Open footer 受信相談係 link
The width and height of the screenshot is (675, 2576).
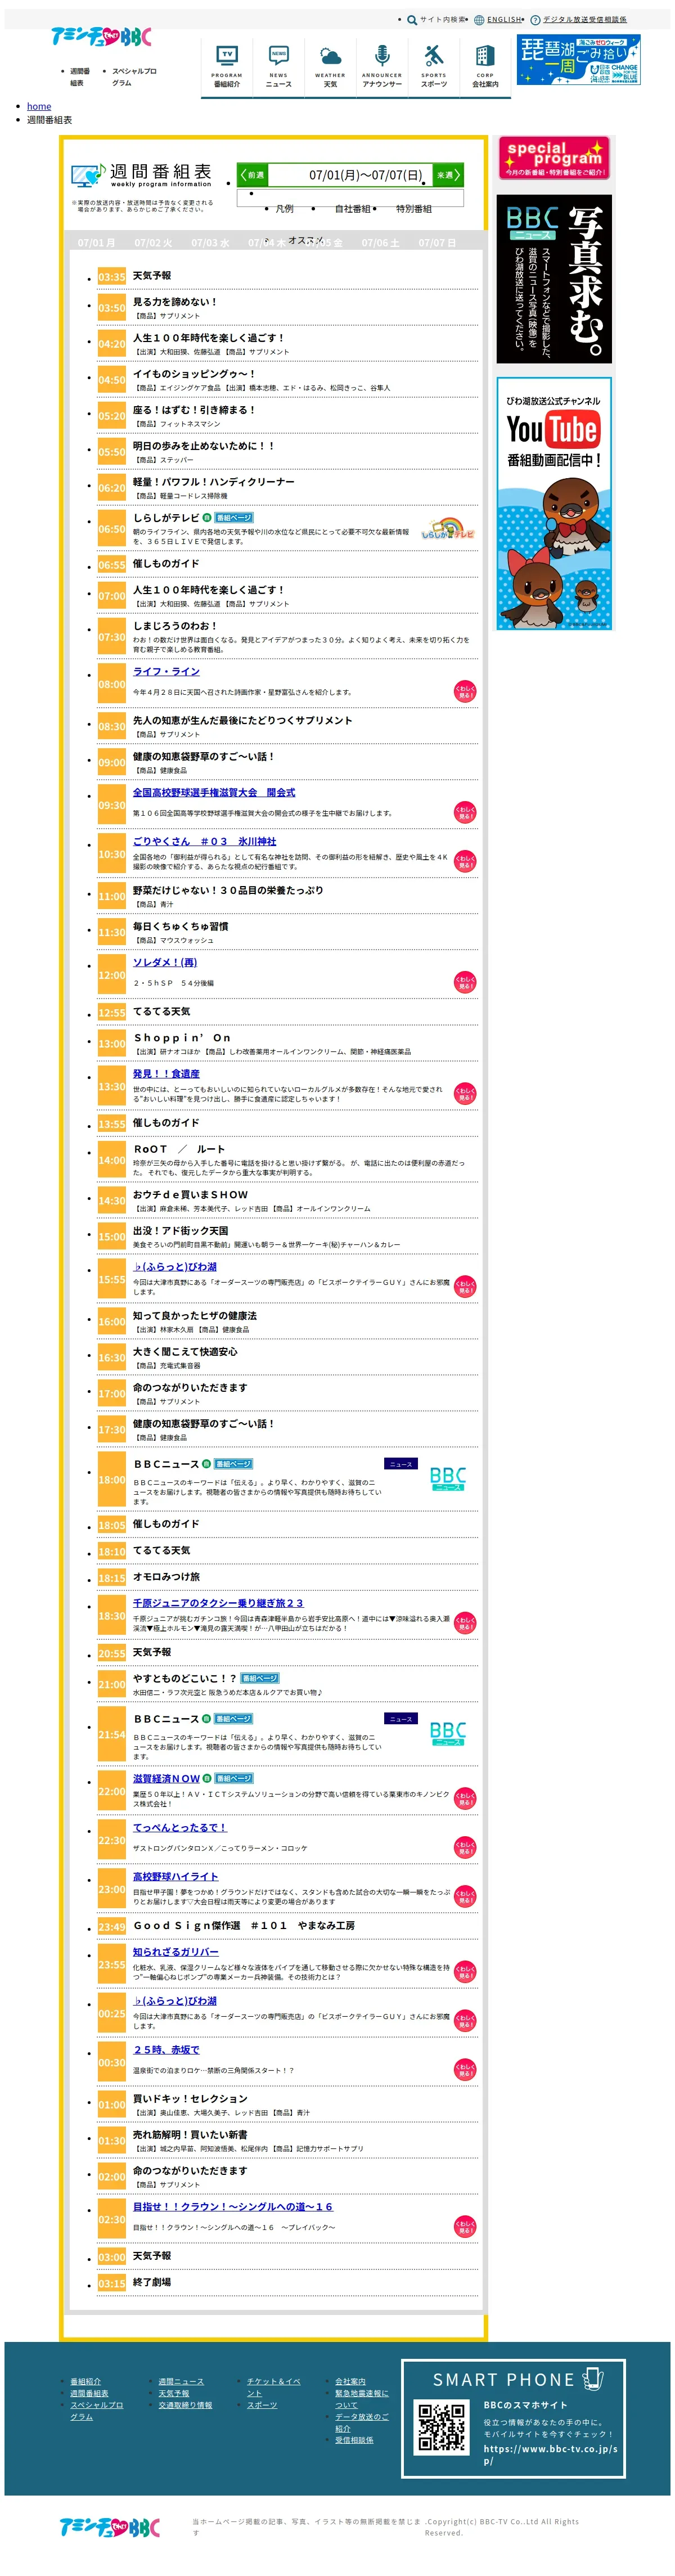(354, 2440)
